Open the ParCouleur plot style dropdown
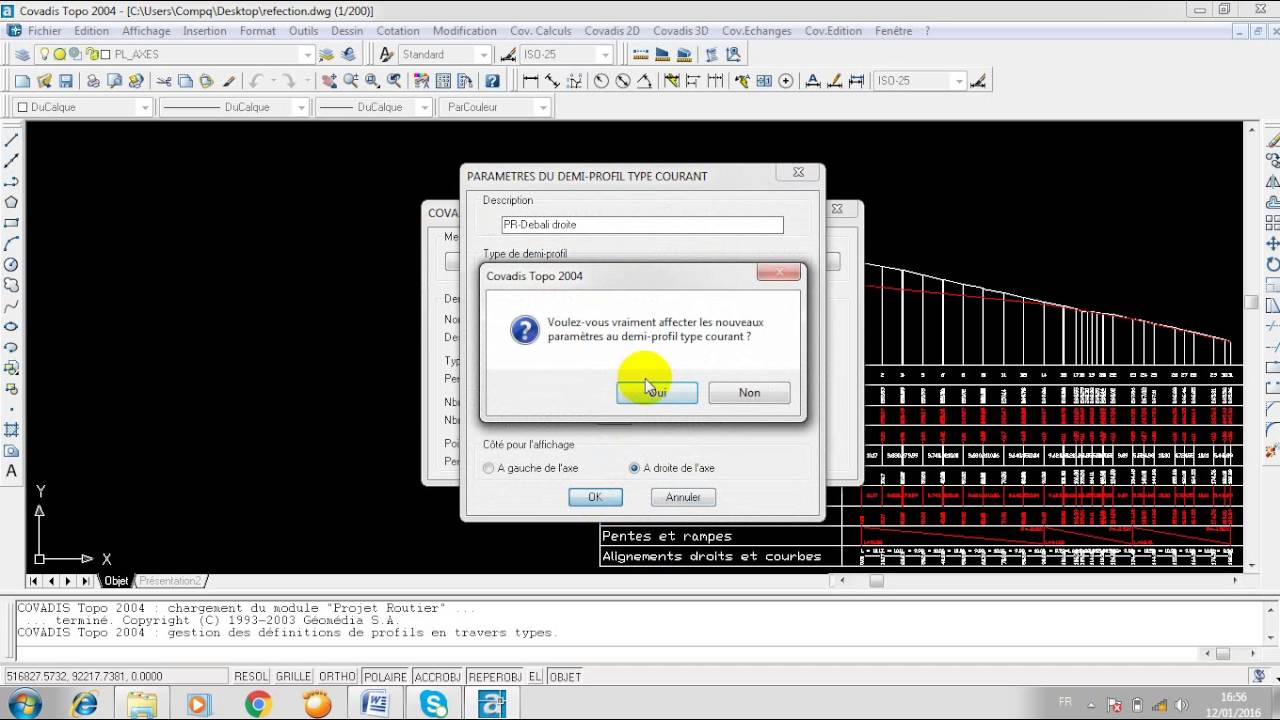This screenshot has width=1280, height=720. point(543,107)
